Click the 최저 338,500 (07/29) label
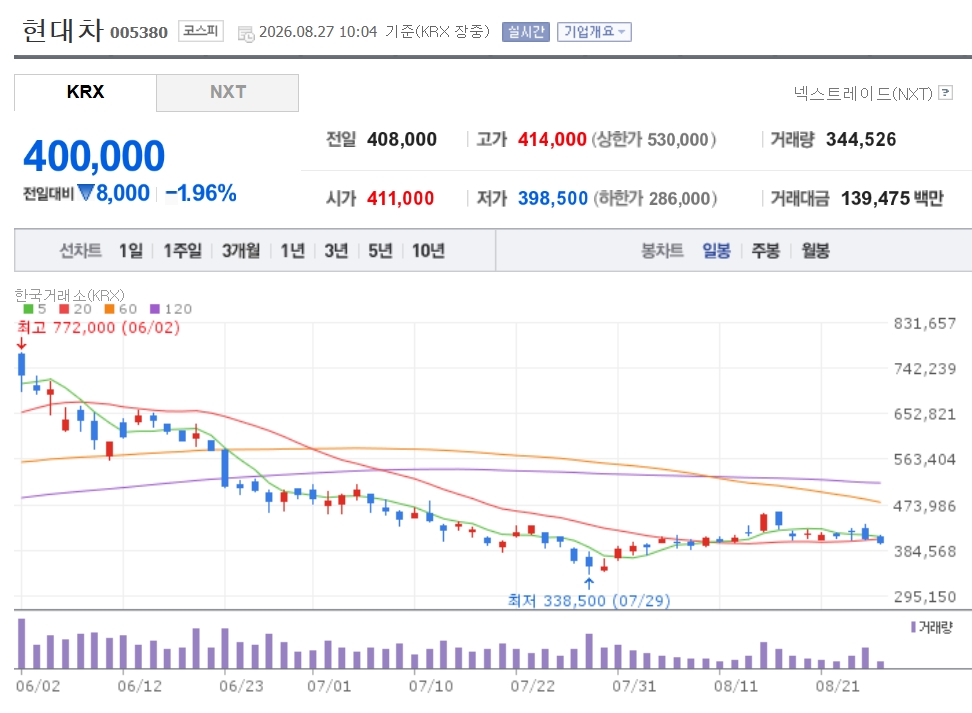This screenshot has height=713, width=972. pos(589,601)
